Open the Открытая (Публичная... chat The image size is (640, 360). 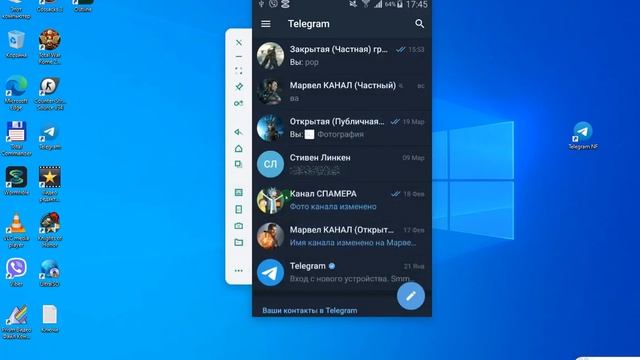[342, 128]
